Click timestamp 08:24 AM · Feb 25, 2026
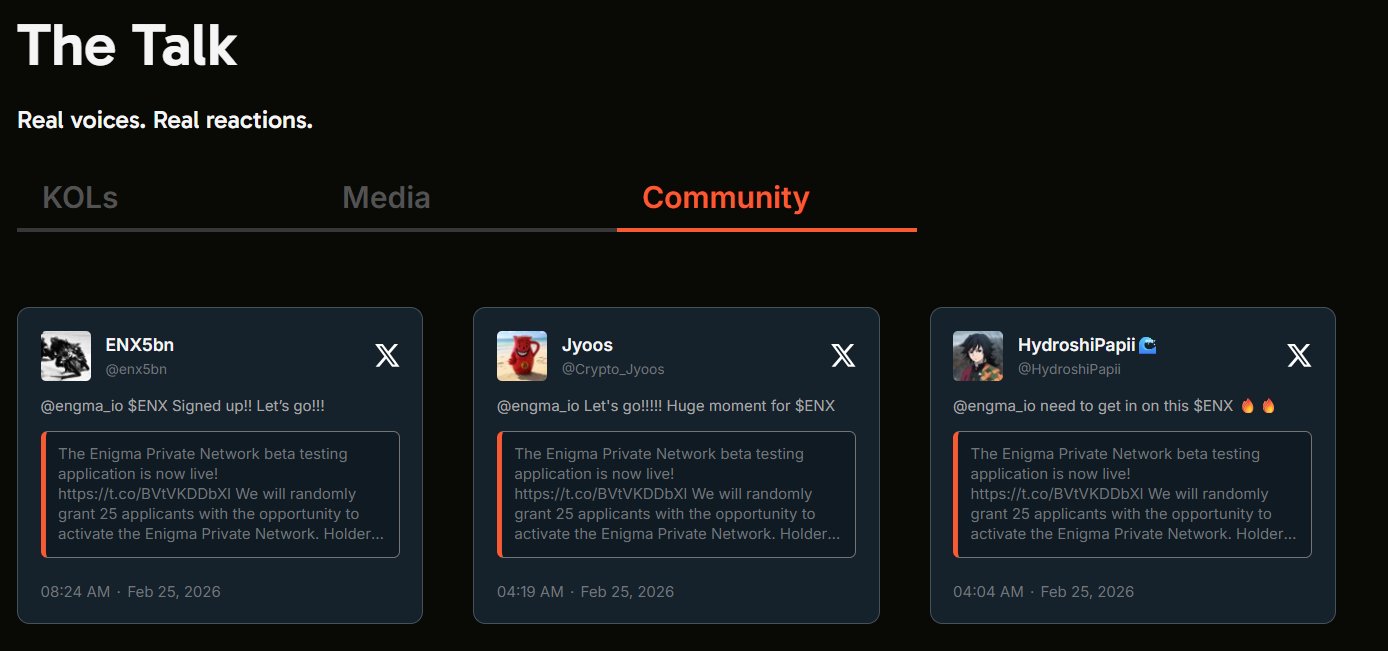 point(131,591)
